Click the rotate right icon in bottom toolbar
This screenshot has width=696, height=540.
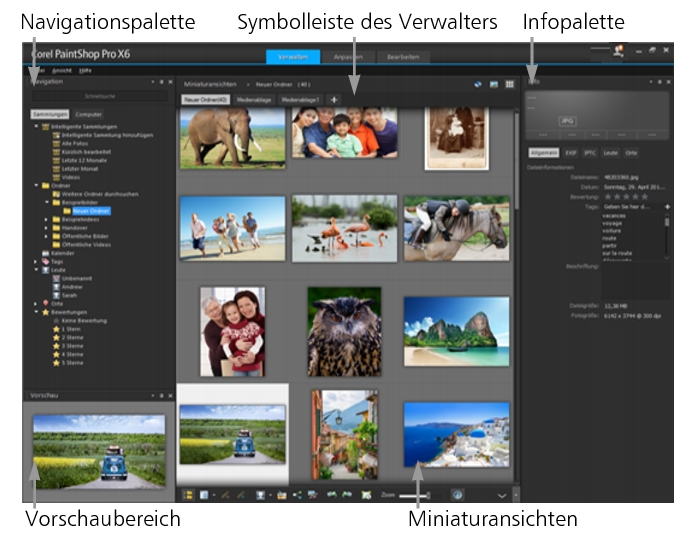point(351,494)
